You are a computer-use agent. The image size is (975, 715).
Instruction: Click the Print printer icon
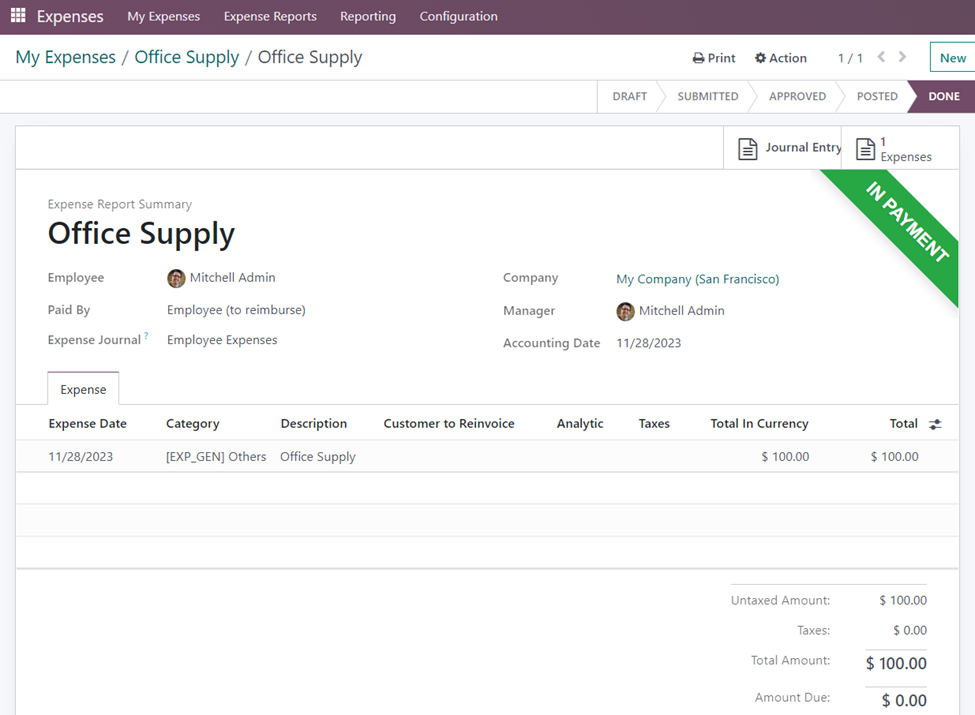coord(698,58)
